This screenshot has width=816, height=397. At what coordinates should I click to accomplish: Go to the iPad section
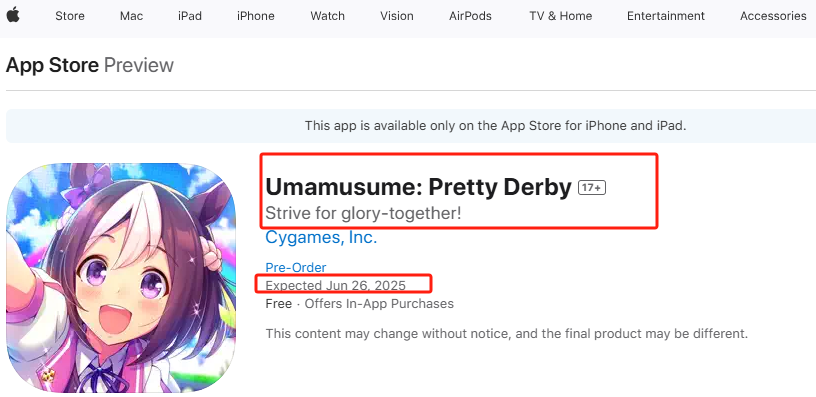click(189, 16)
